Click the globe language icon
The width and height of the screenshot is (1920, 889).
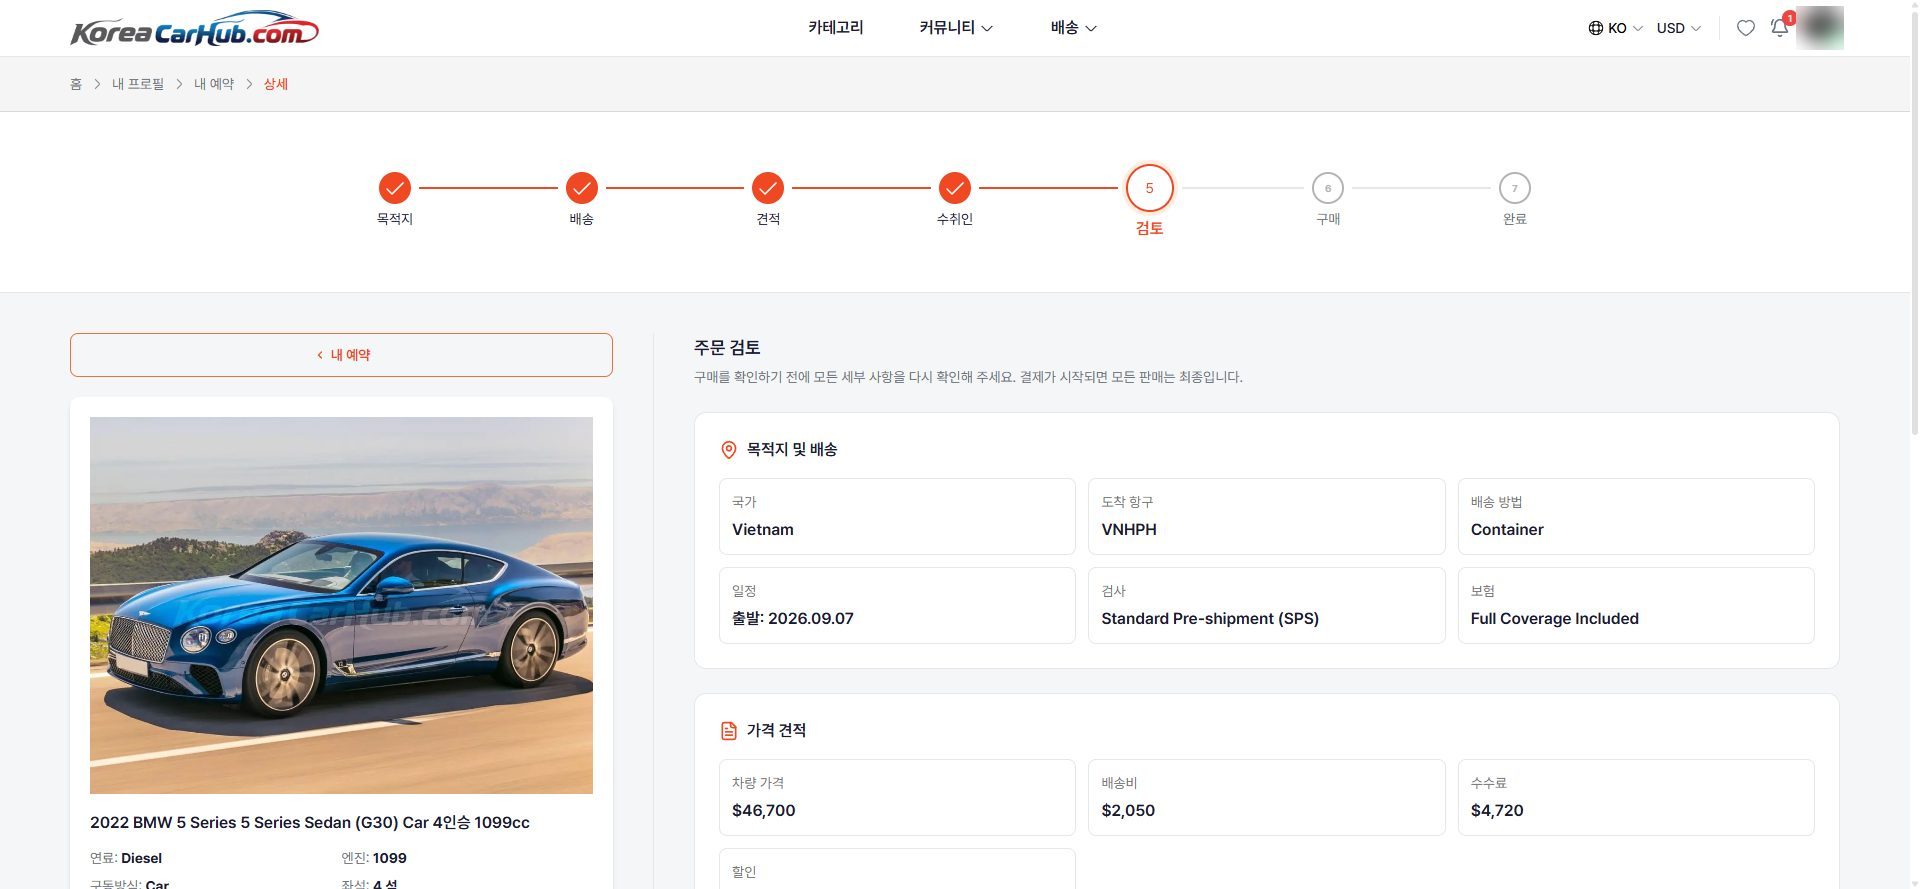coord(1595,28)
